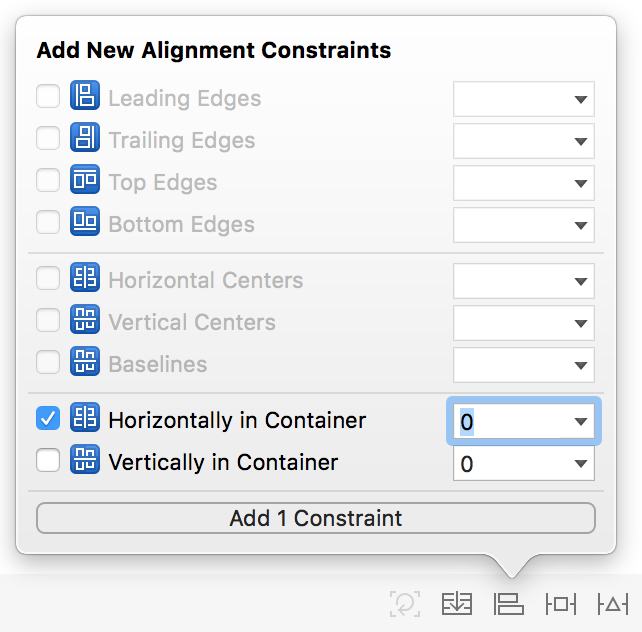Click the Align constraints bottom bar icon
The width and height of the screenshot is (642, 632).
509,603
